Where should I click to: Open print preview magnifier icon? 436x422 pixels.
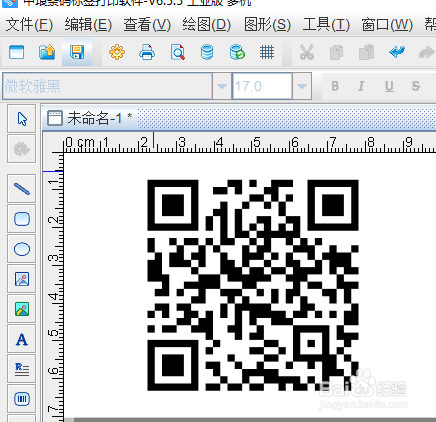tap(178, 52)
